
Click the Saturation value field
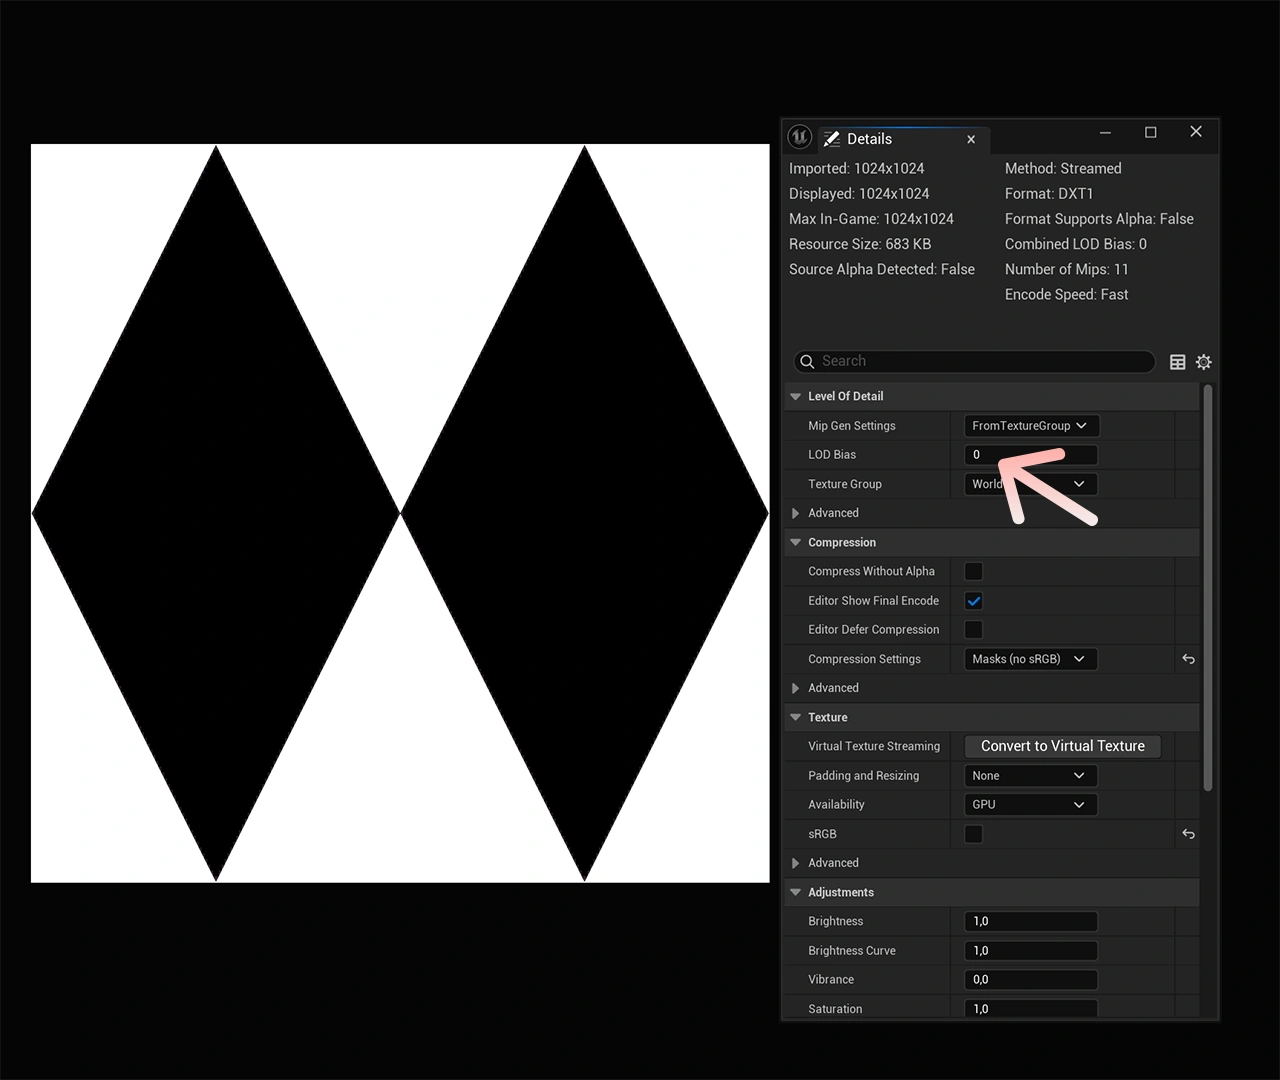coord(1031,1009)
